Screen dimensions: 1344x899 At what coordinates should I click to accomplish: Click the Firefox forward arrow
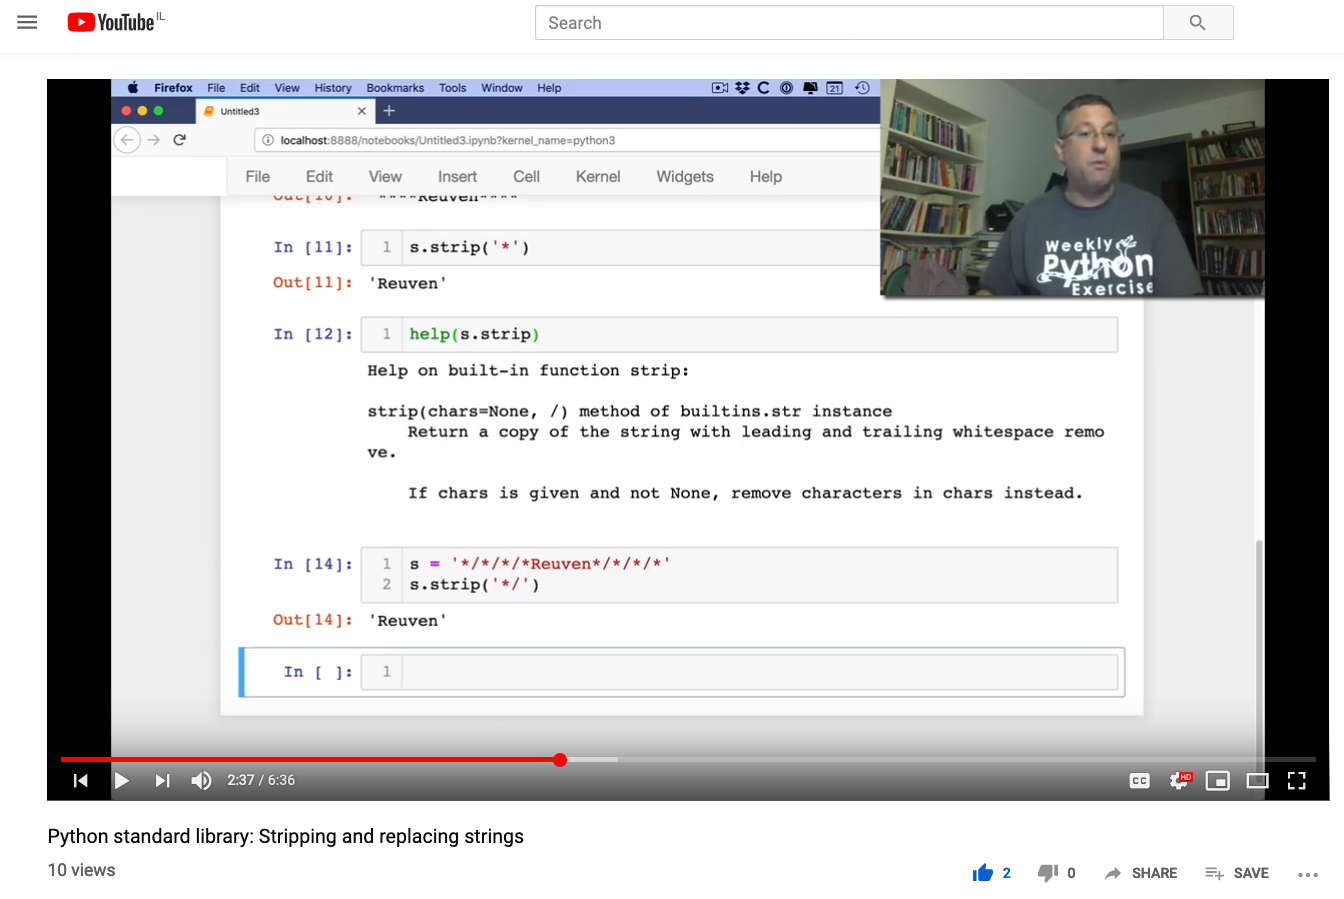(153, 140)
